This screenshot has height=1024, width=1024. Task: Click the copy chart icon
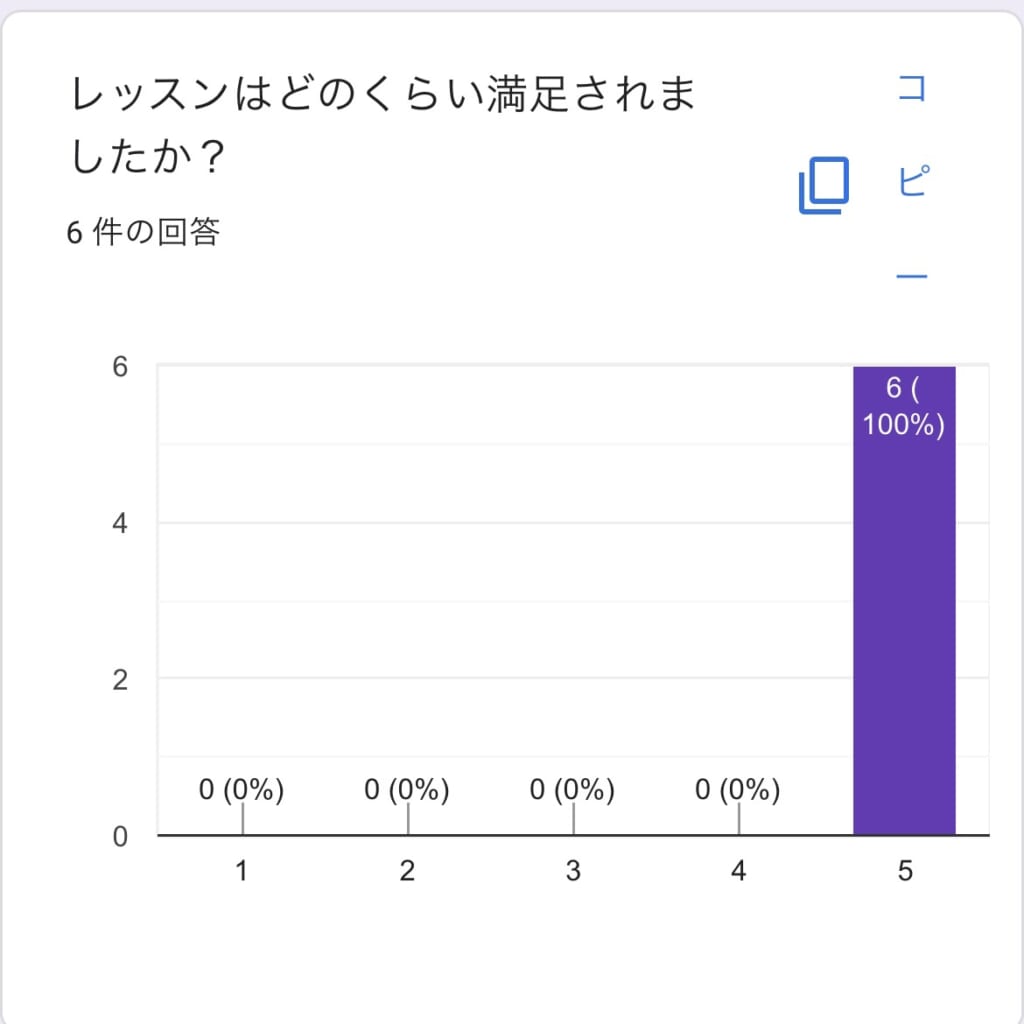click(x=824, y=185)
